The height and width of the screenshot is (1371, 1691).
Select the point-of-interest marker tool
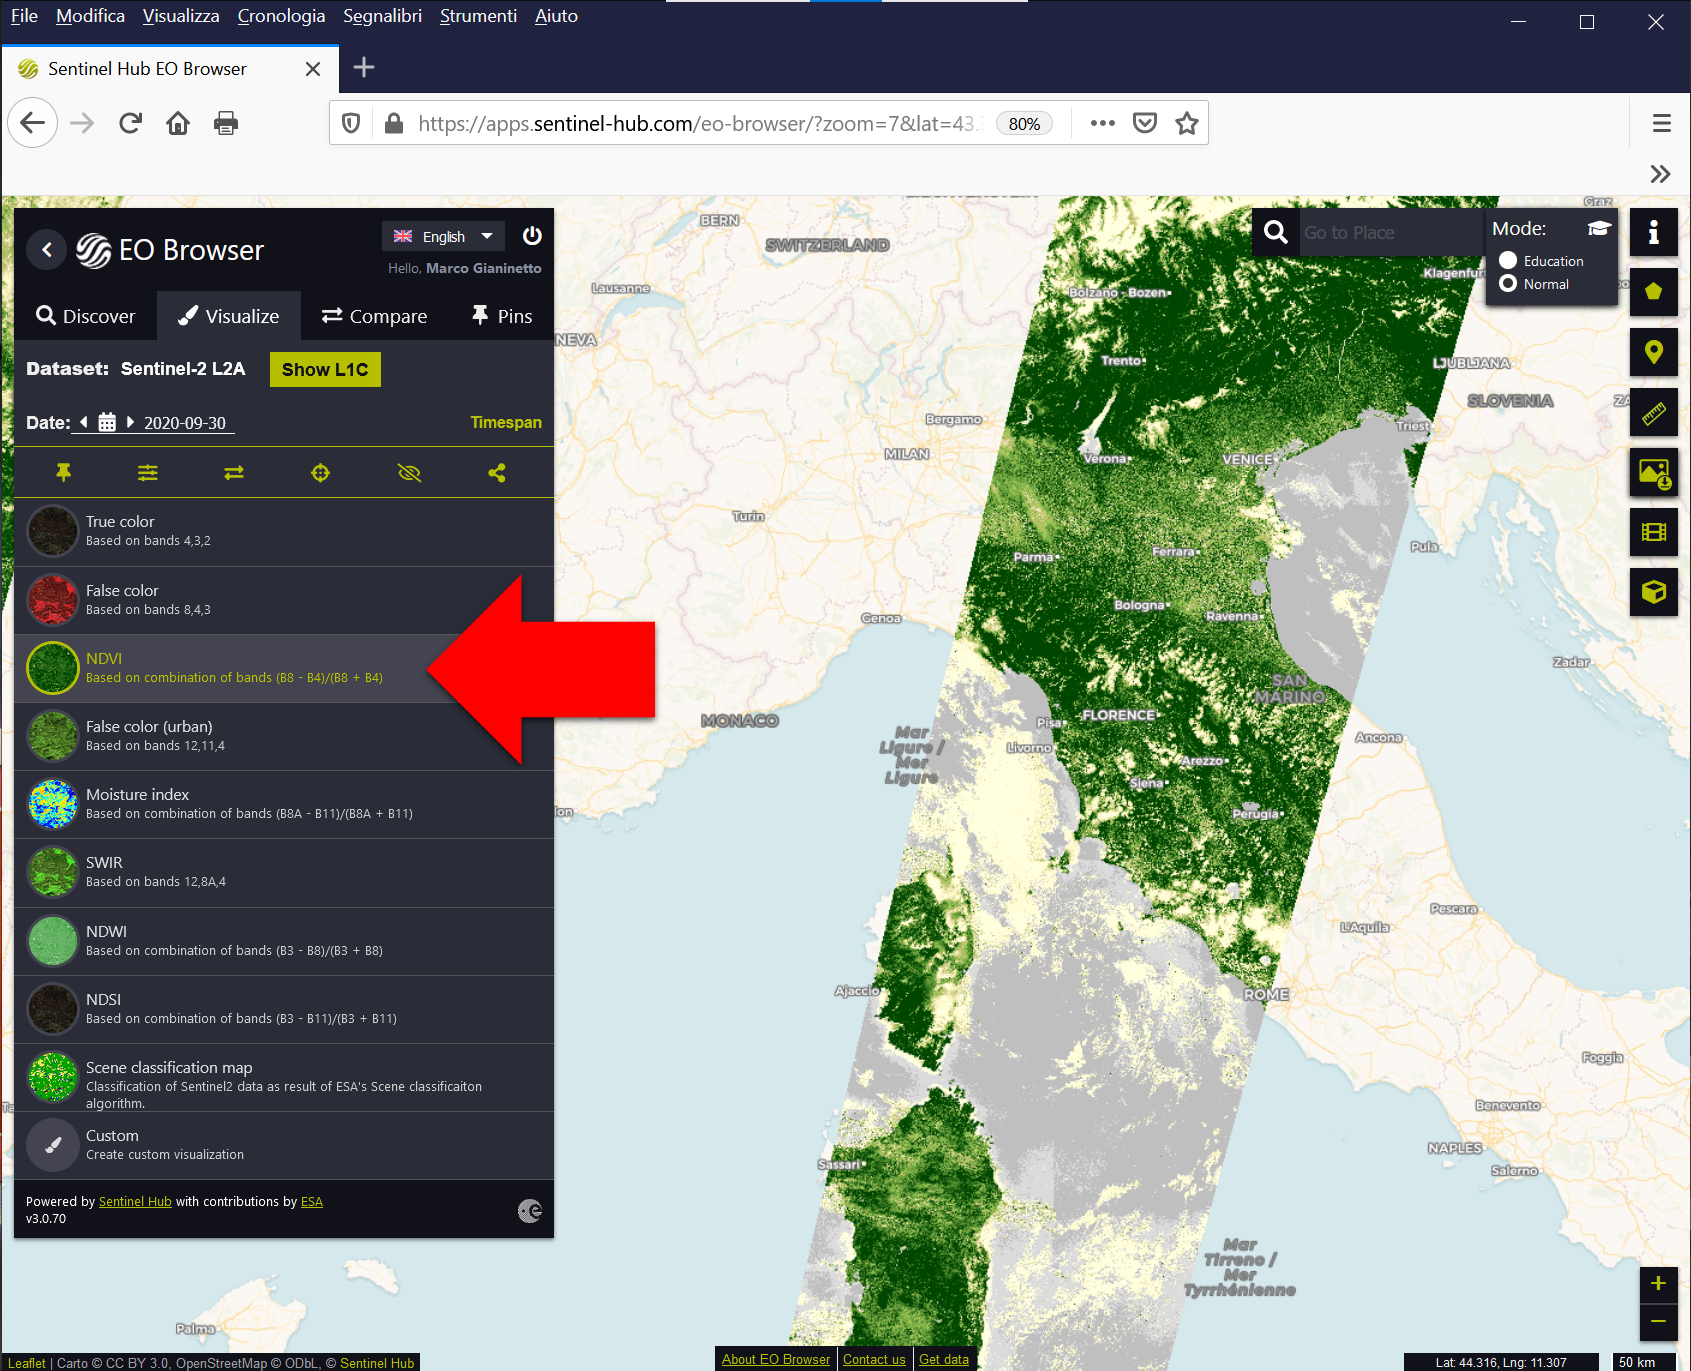[x=1654, y=352]
